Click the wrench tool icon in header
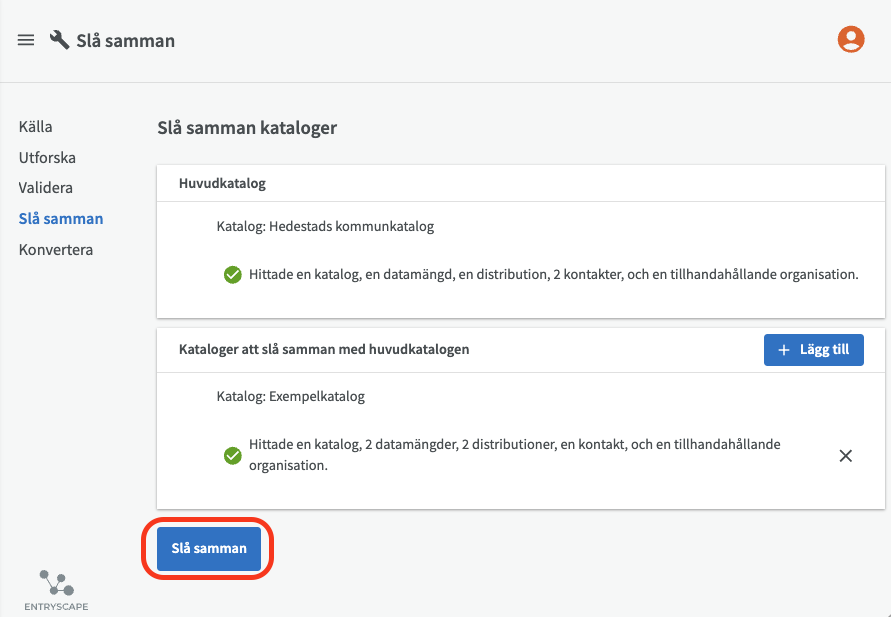 (x=60, y=40)
